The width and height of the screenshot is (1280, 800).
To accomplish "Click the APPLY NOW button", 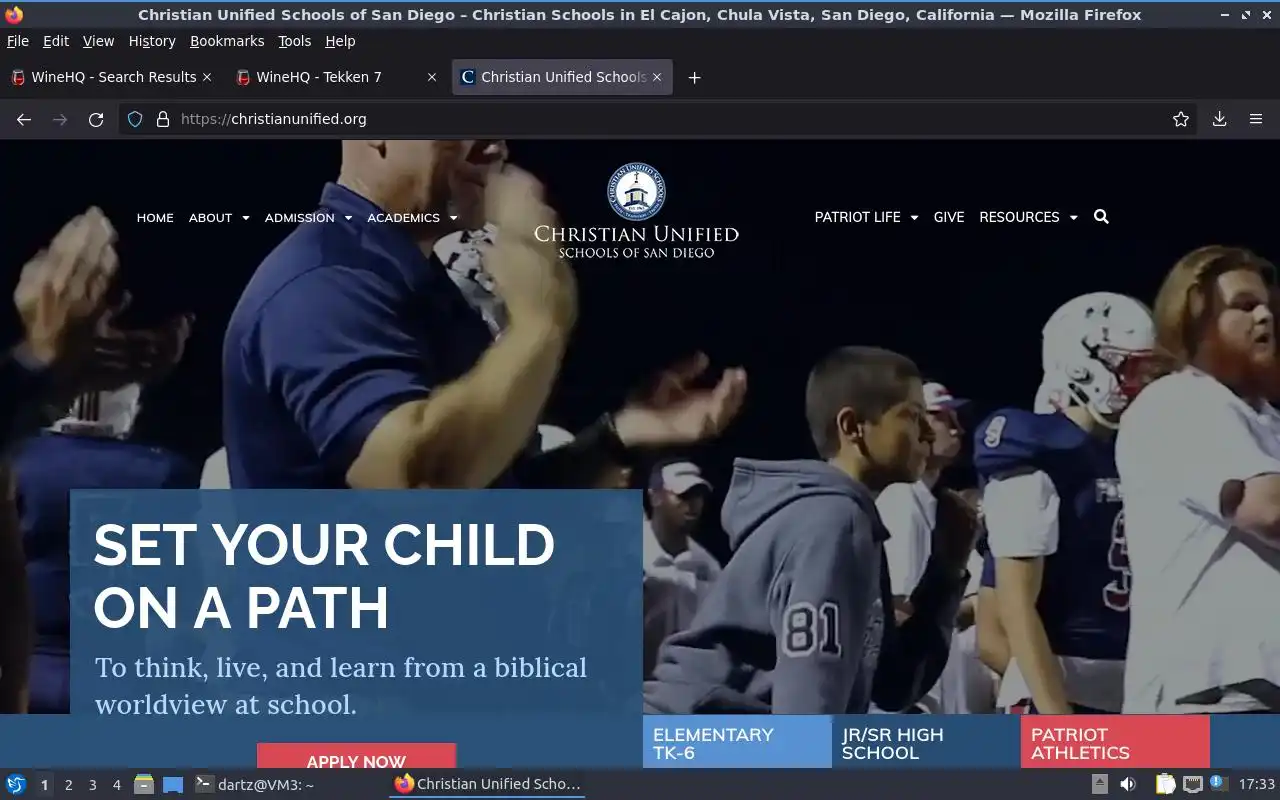I will (x=356, y=757).
